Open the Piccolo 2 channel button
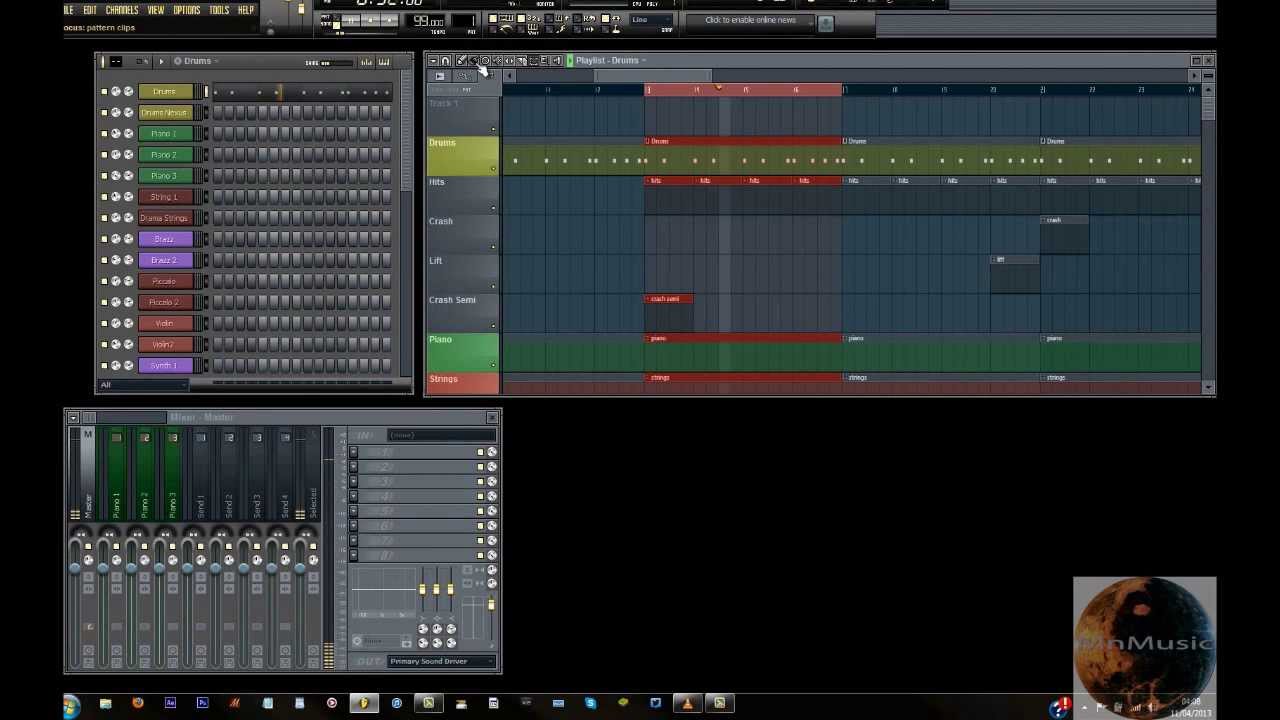 tap(164, 302)
